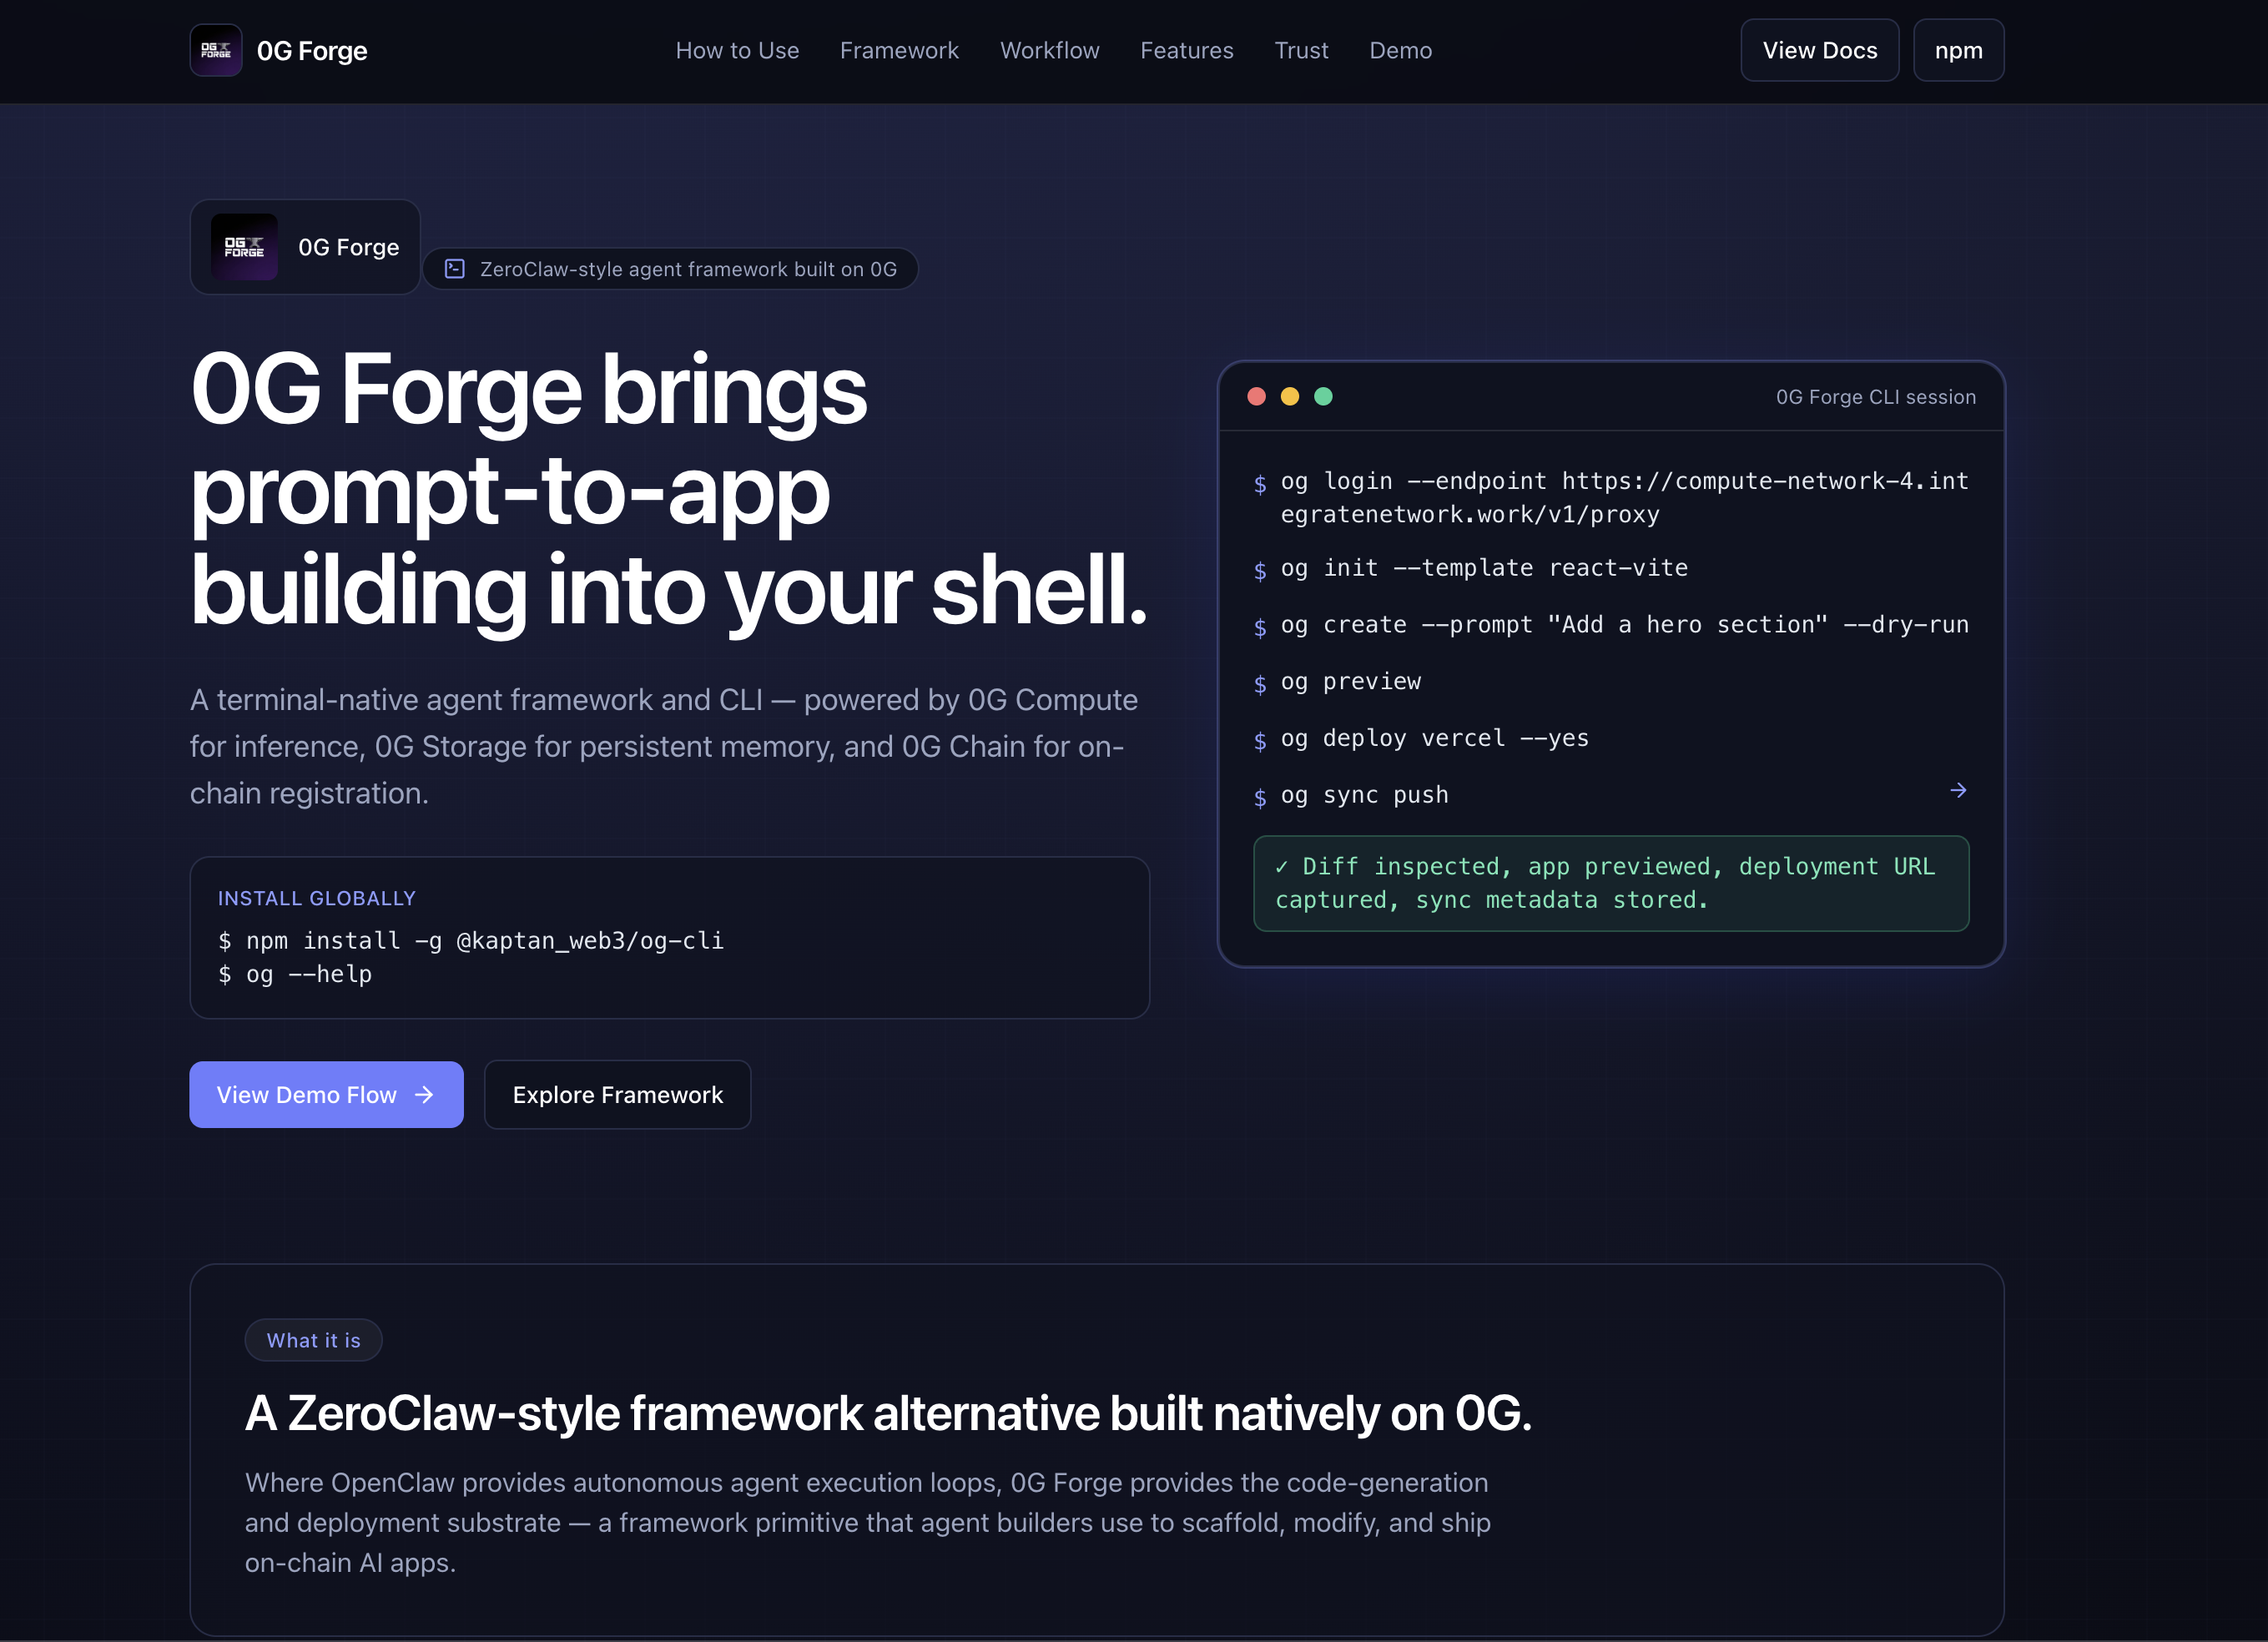Click the 'og sync push' command text

point(1365,795)
